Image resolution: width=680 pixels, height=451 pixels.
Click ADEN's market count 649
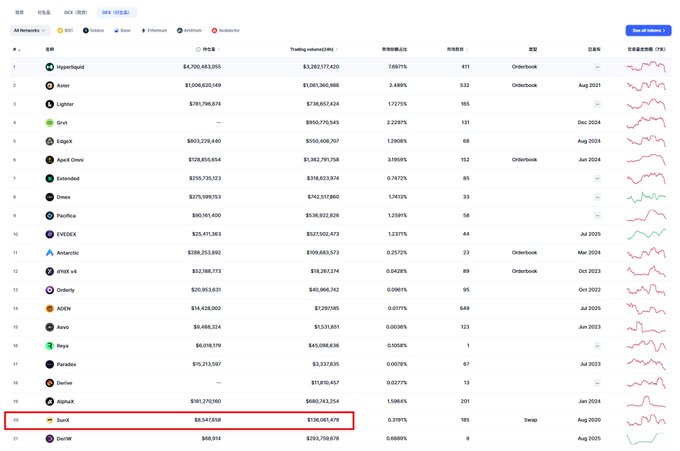point(464,308)
